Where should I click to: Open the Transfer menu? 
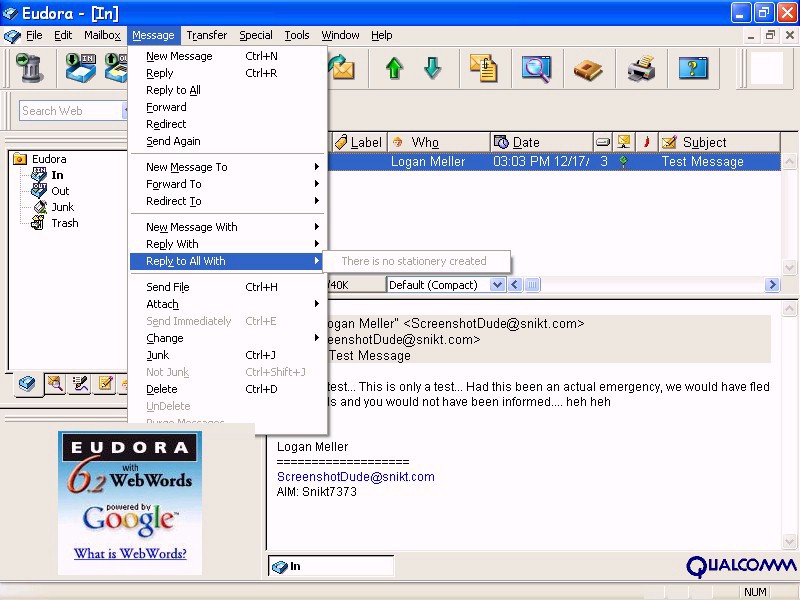click(x=207, y=35)
